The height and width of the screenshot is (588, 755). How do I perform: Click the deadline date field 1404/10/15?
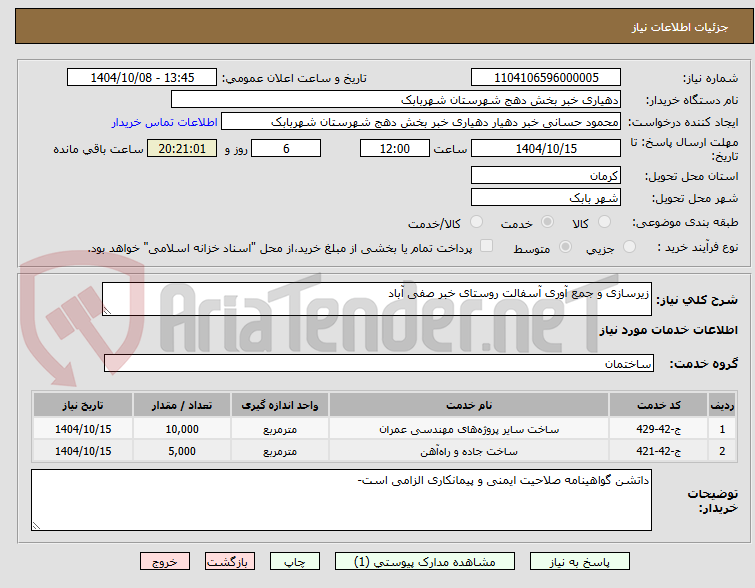click(546, 148)
